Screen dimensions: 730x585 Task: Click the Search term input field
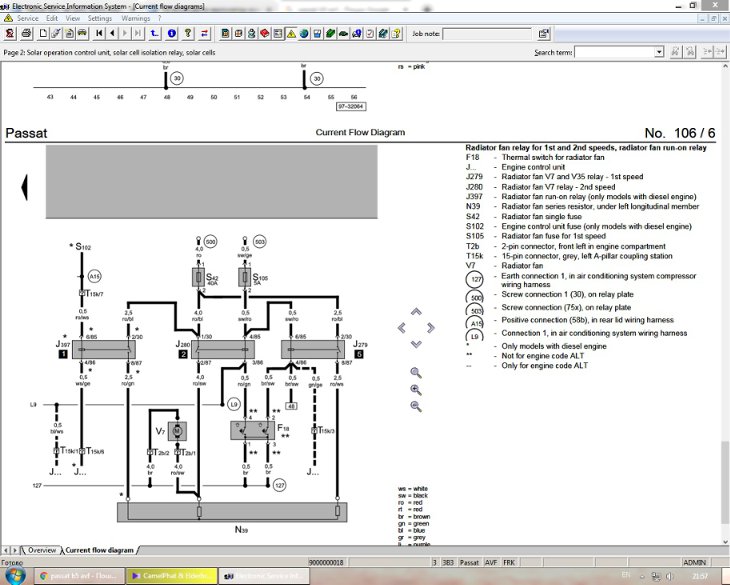point(615,52)
